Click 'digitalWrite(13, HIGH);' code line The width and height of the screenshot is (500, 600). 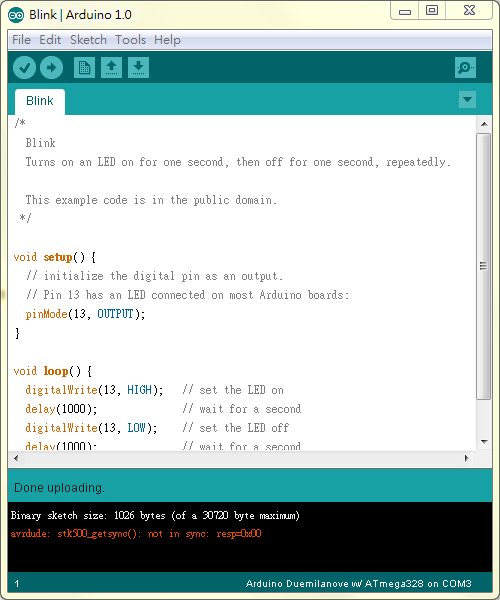94,390
